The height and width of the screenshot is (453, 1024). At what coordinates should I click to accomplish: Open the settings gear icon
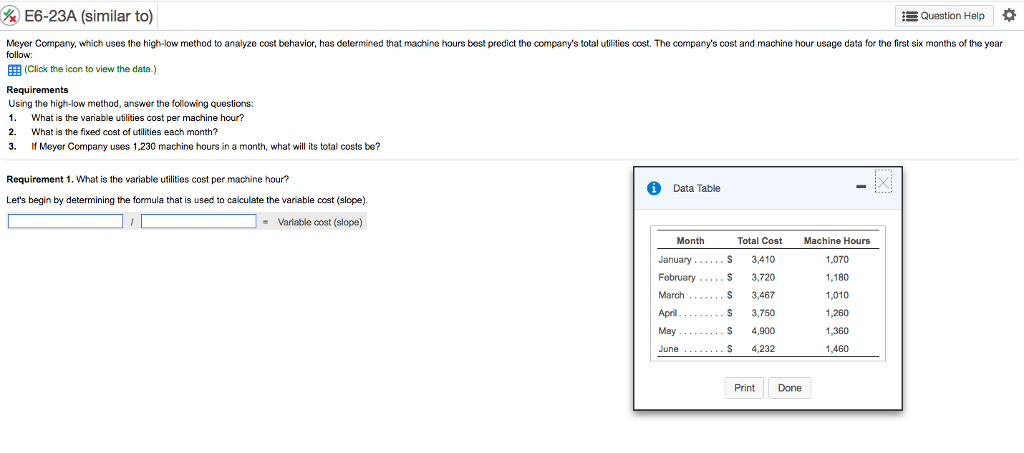(x=1009, y=16)
